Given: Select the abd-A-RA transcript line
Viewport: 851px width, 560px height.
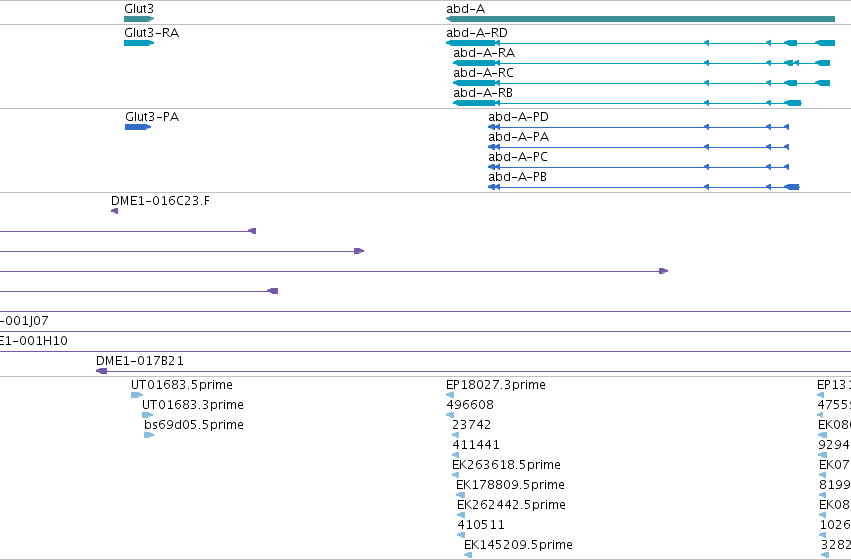Looking at the screenshot, I should pos(642,63).
